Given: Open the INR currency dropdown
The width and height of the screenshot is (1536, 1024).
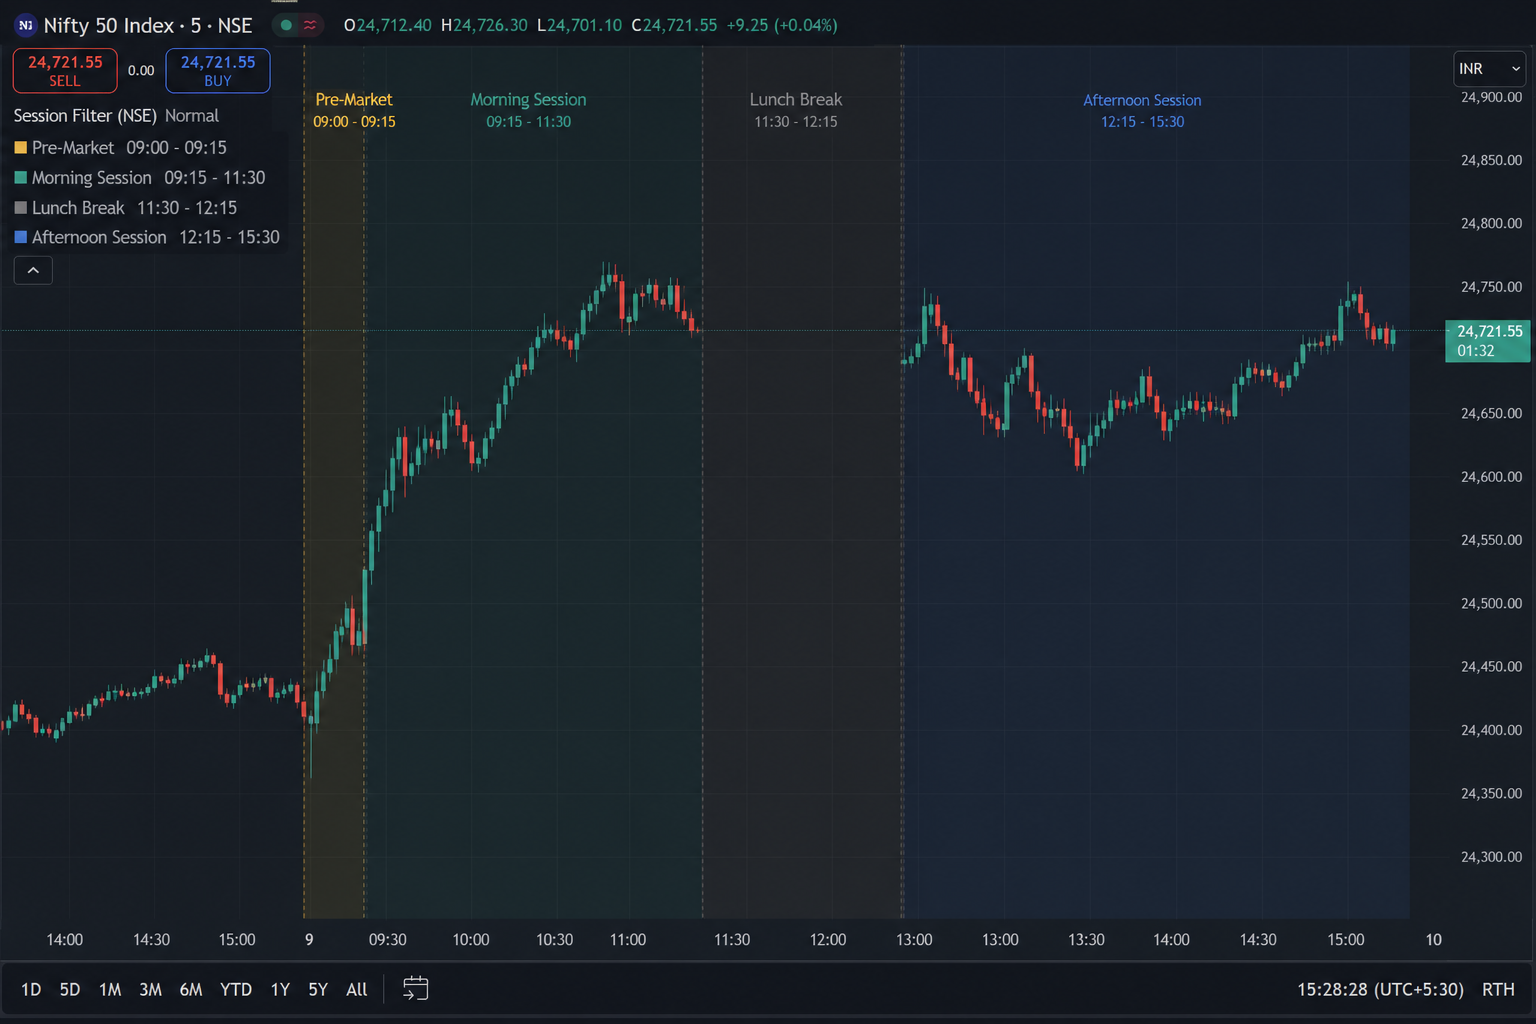Looking at the screenshot, I should coord(1489,68).
